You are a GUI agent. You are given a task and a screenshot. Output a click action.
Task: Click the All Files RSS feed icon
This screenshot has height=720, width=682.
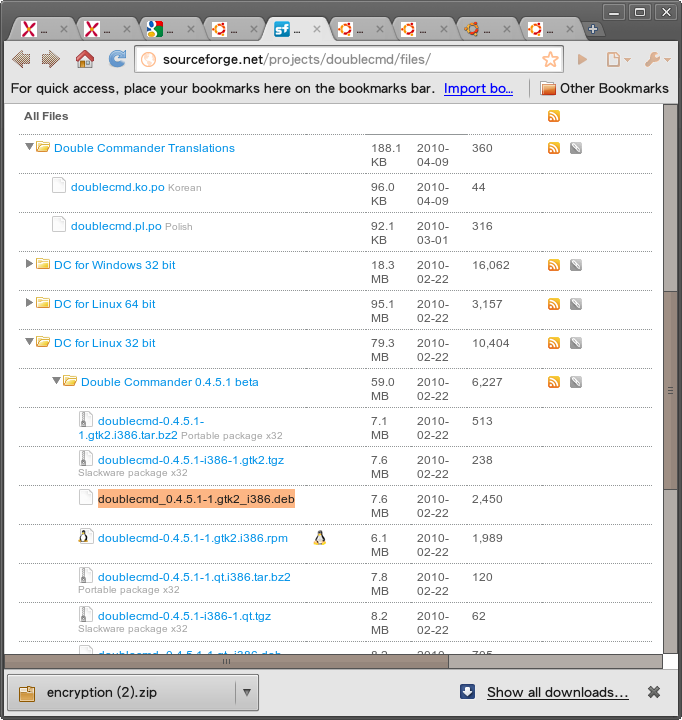tap(554, 116)
